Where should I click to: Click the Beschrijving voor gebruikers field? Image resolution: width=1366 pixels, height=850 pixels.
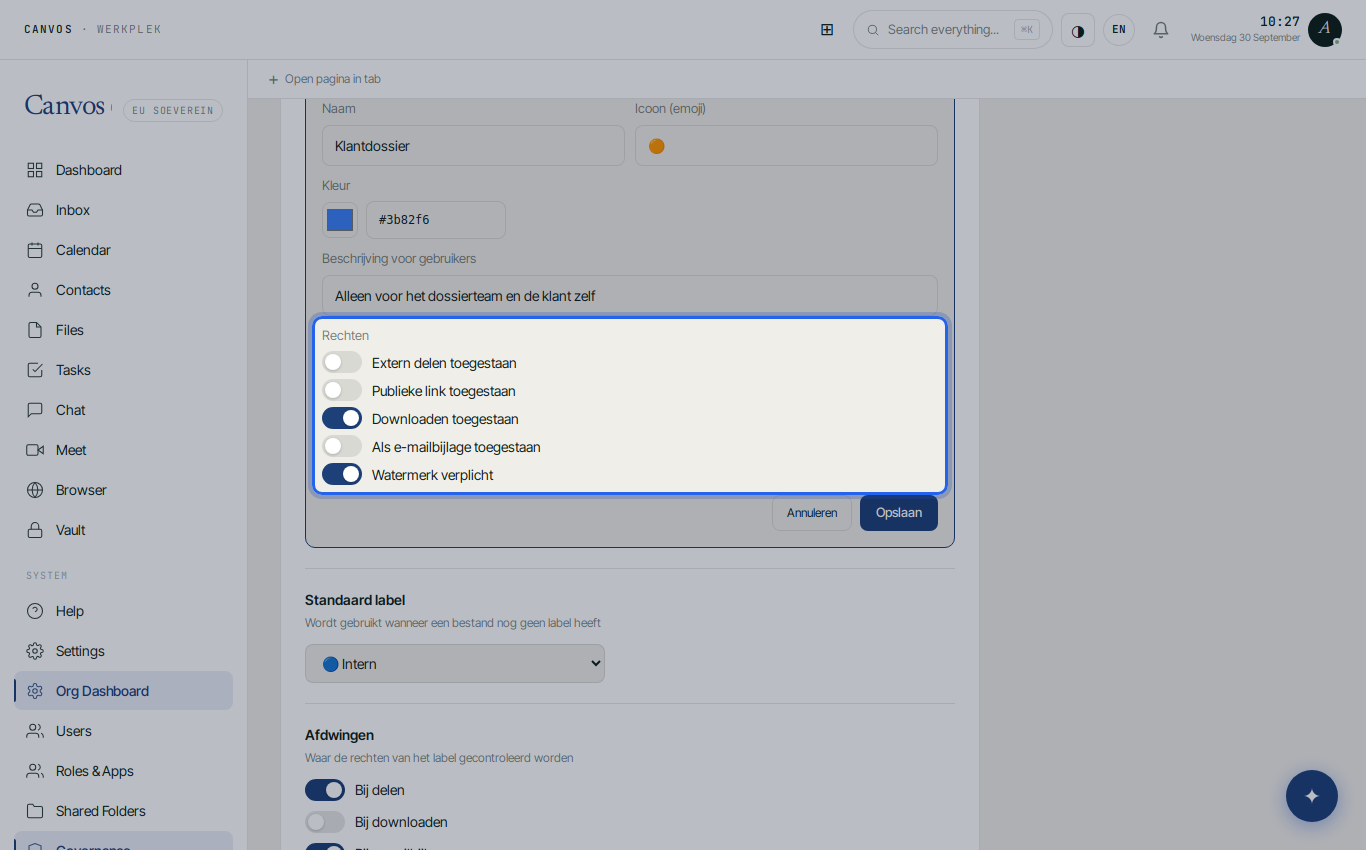click(x=630, y=296)
